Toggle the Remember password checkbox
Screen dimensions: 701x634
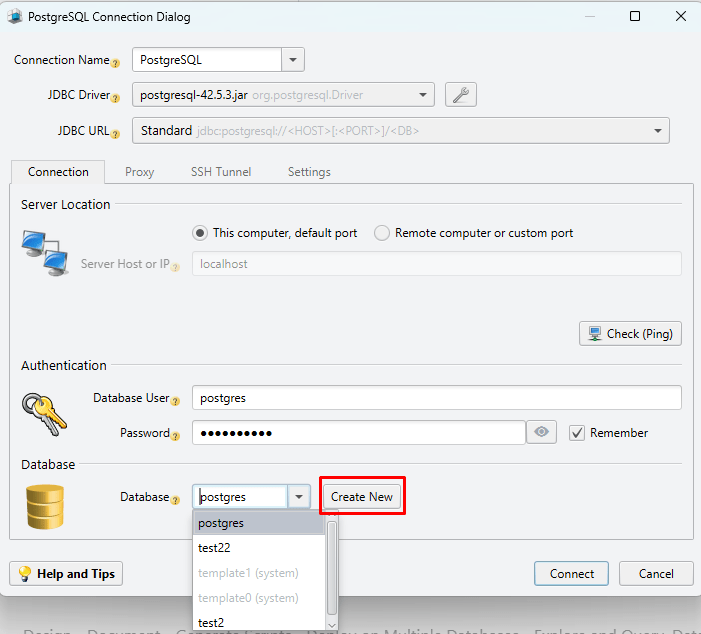point(577,433)
